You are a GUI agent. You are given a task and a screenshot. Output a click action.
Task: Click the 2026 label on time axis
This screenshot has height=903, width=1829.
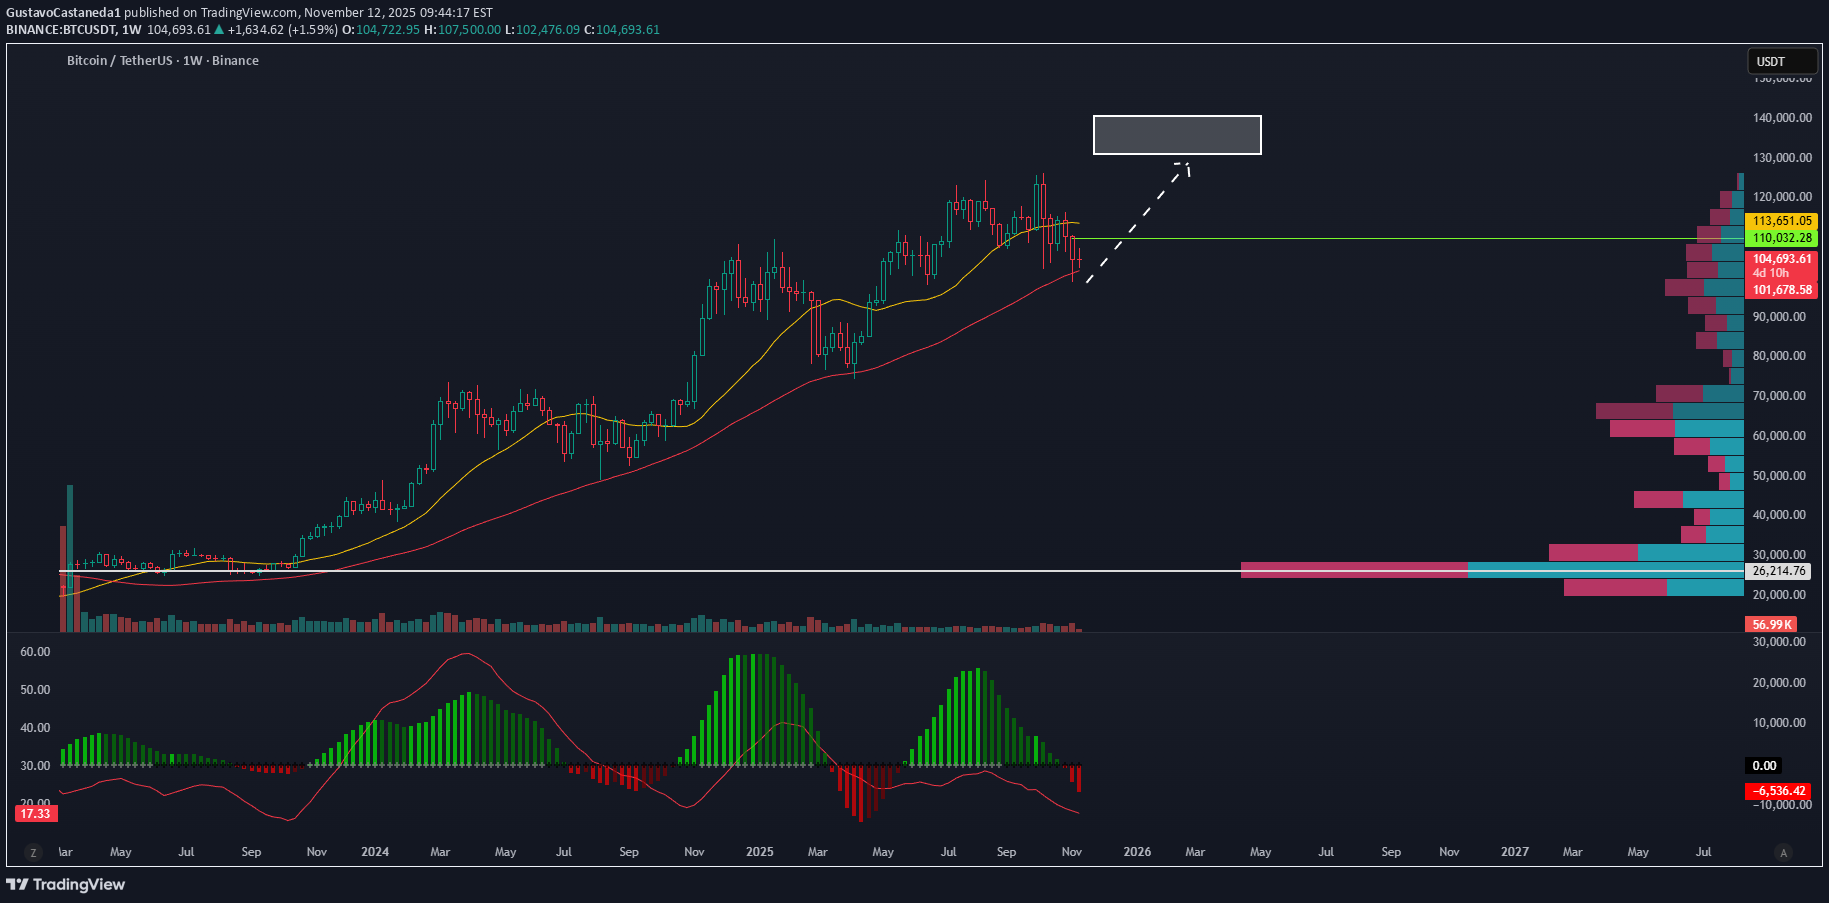(1137, 852)
